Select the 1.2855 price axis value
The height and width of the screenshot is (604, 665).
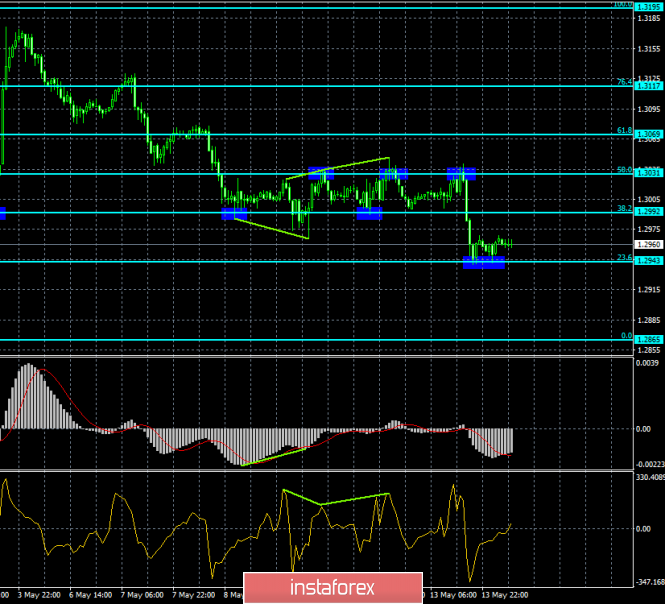coord(649,350)
